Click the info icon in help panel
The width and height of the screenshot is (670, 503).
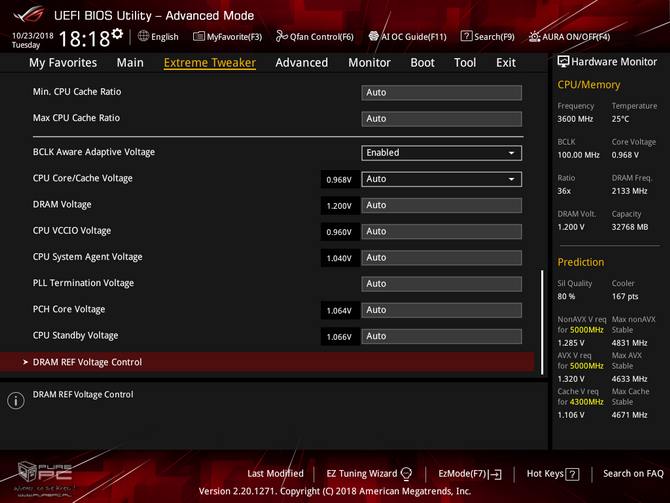click(x=16, y=400)
